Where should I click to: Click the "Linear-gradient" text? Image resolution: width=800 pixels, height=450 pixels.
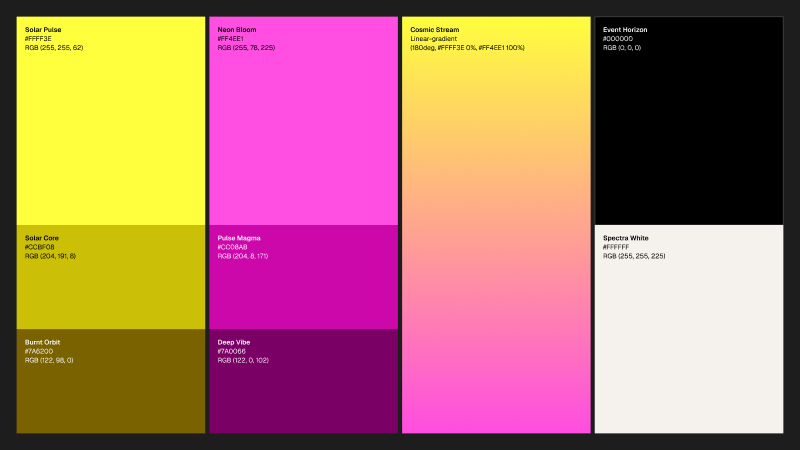[434, 39]
